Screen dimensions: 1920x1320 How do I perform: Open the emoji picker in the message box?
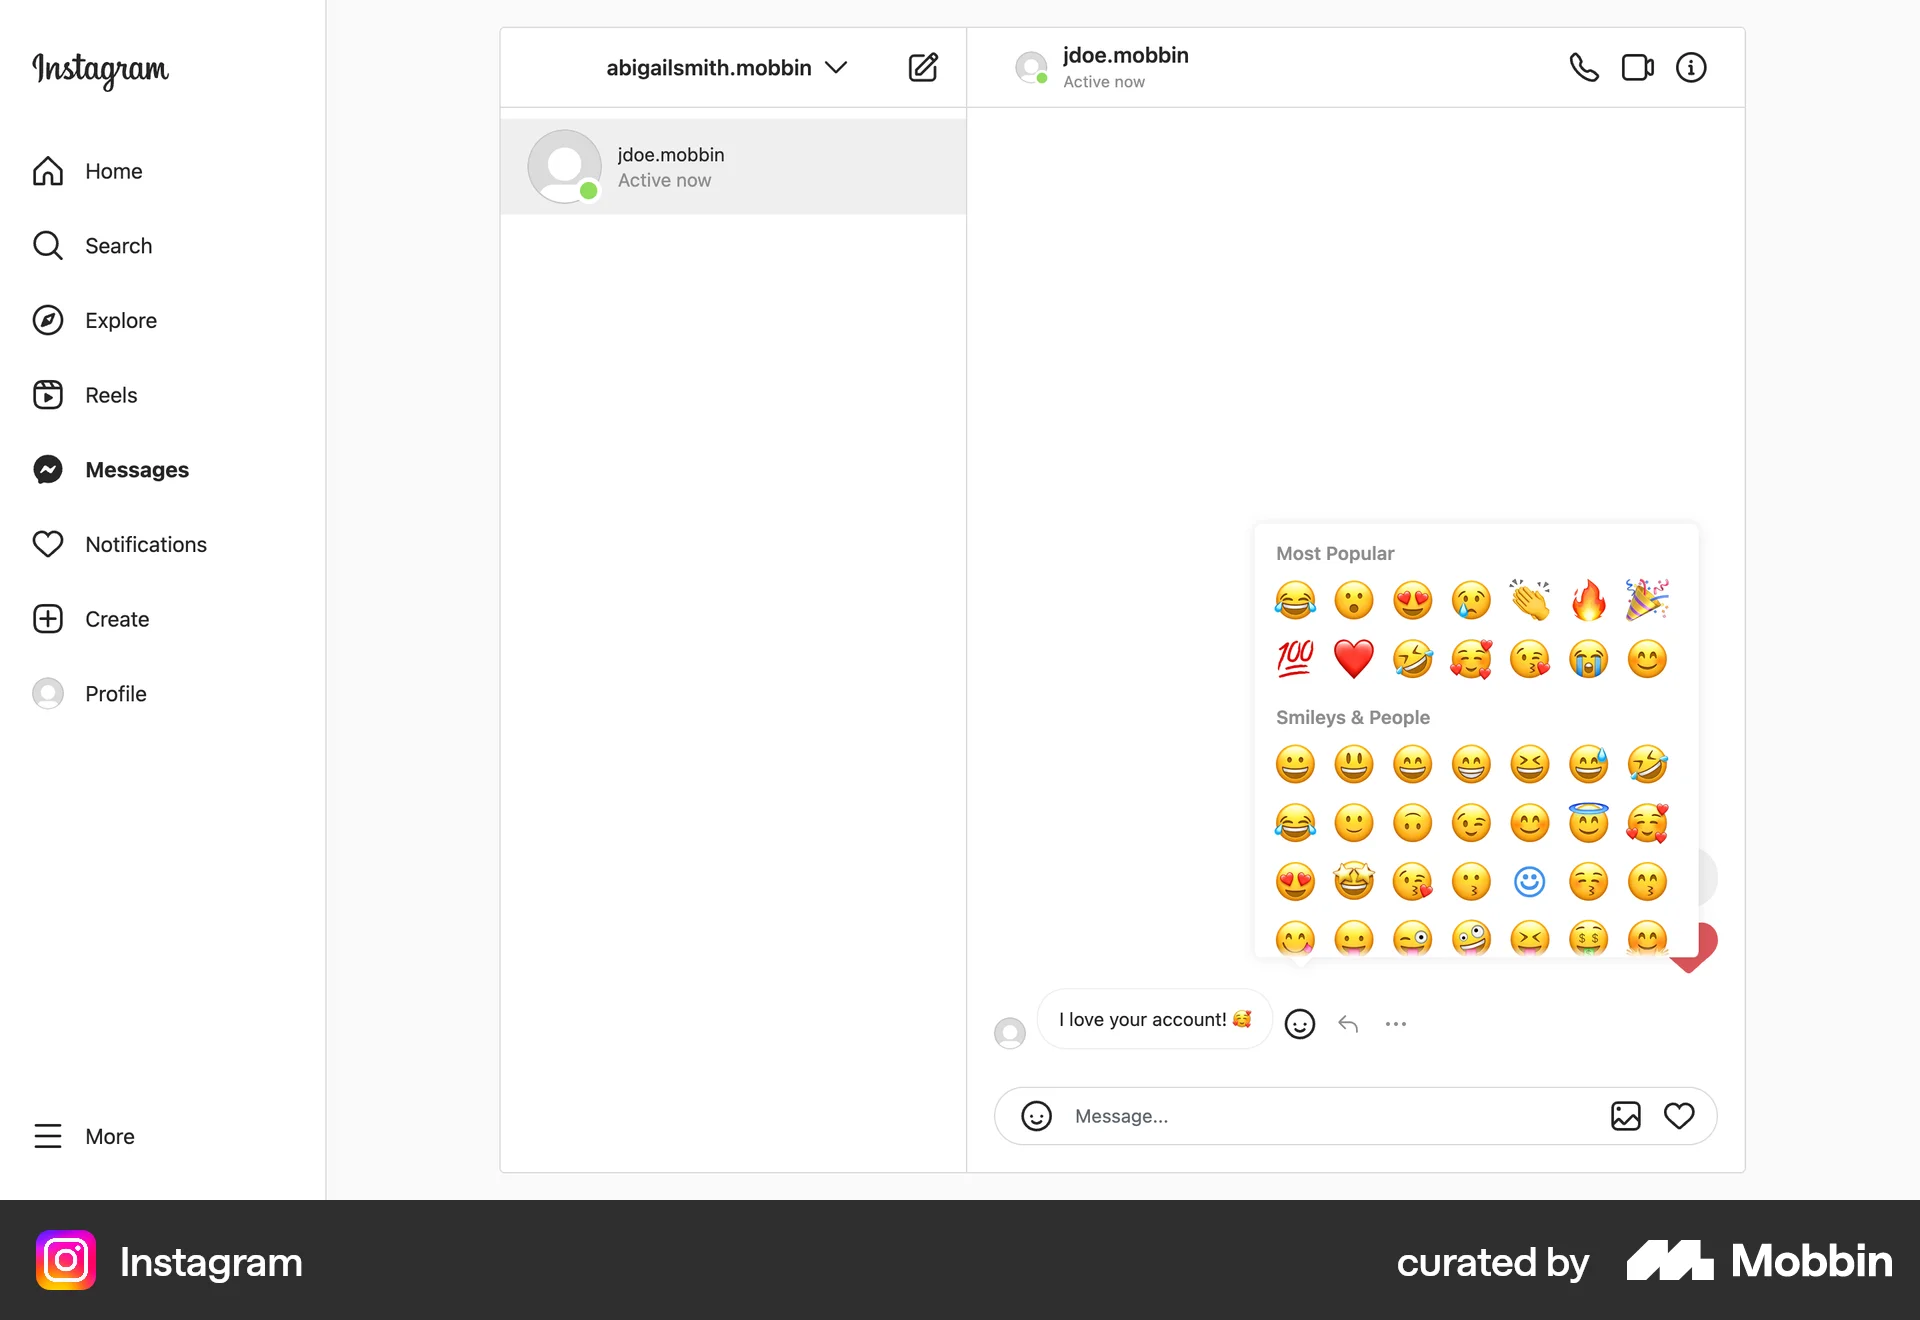tap(1036, 1116)
